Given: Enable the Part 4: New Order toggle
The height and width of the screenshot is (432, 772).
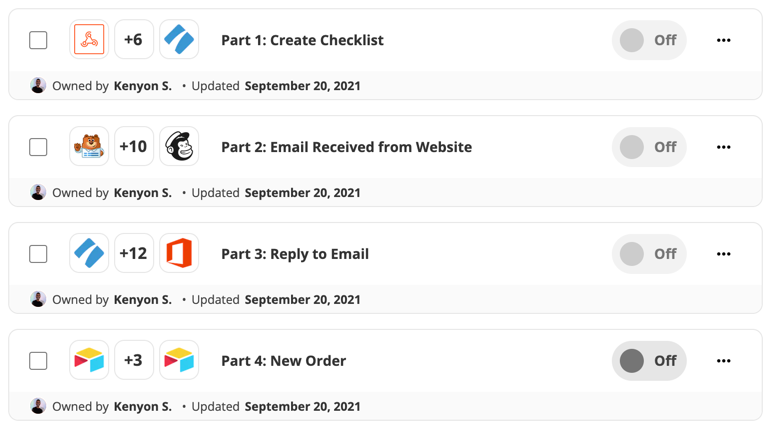Looking at the screenshot, I should click(648, 361).
